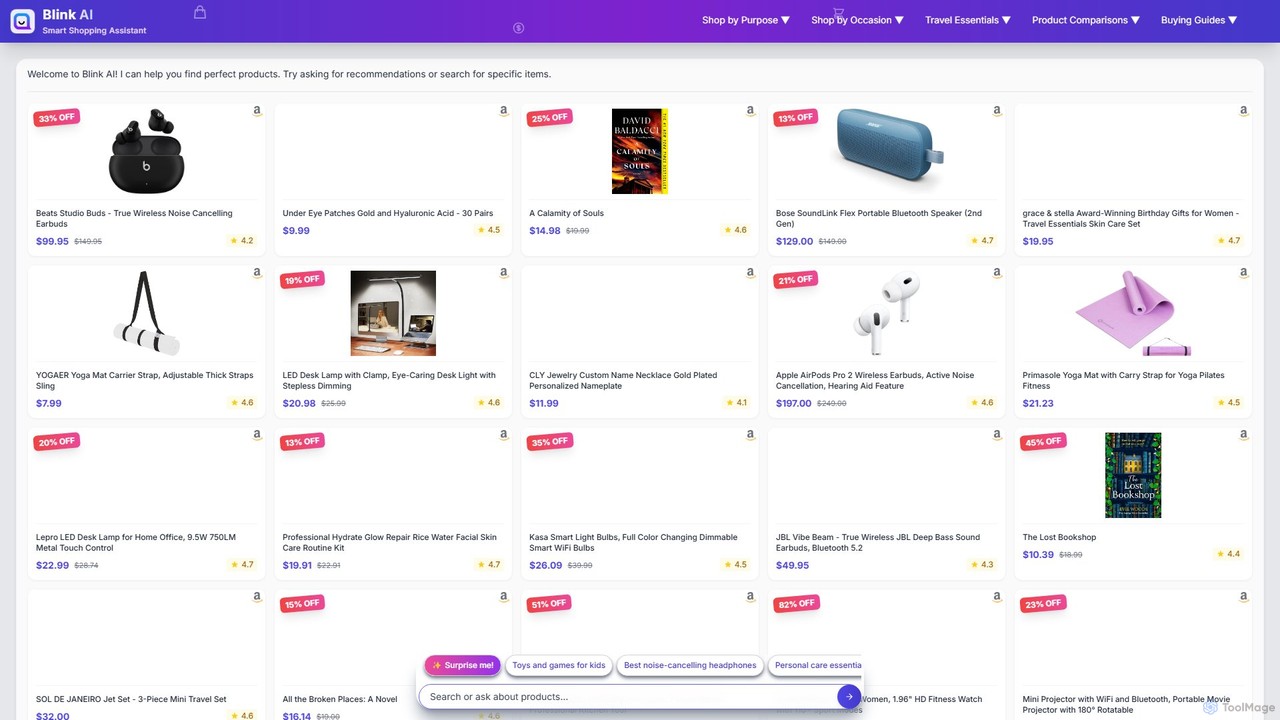
Task: Open the Product Comparisons dropdown
Action: [1085, 20]
